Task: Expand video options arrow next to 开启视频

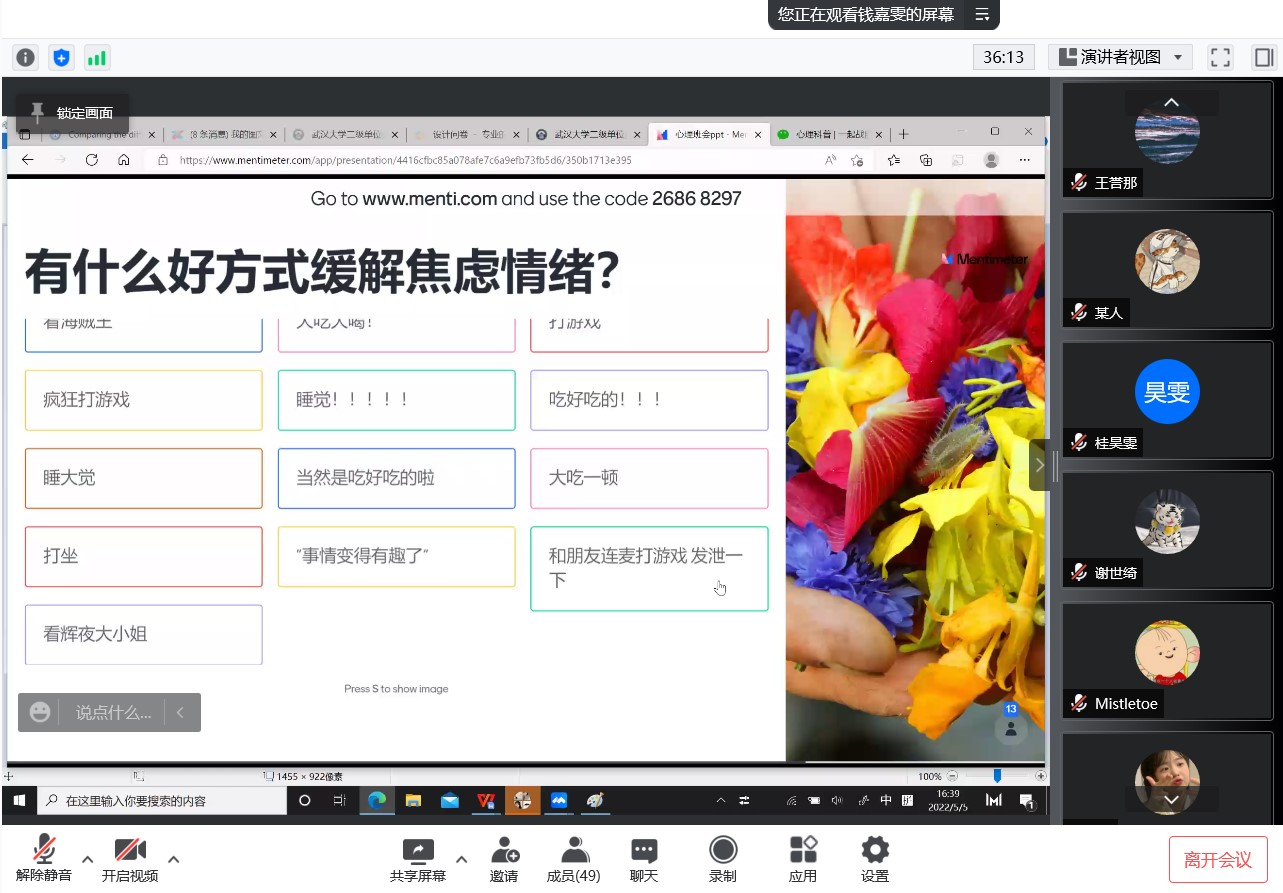Action: click(173, 859)
